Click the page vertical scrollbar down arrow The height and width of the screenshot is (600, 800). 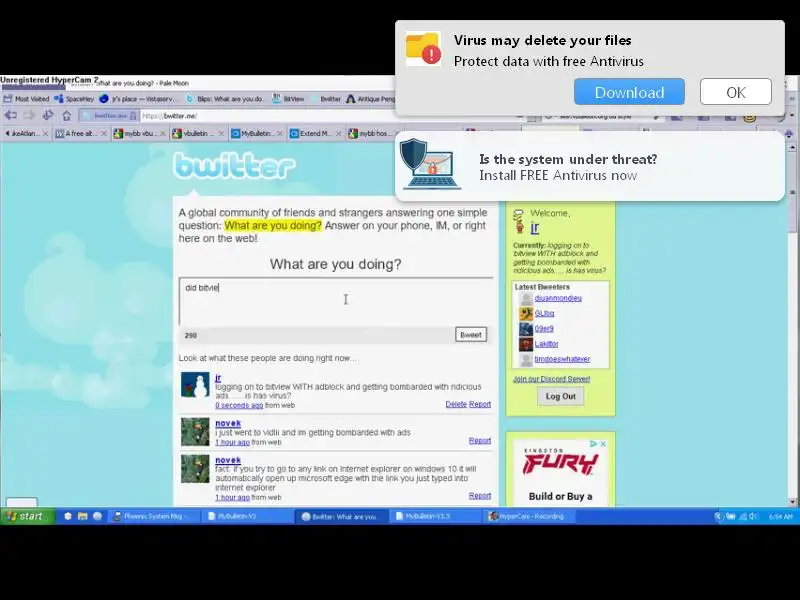pos(792,503)
